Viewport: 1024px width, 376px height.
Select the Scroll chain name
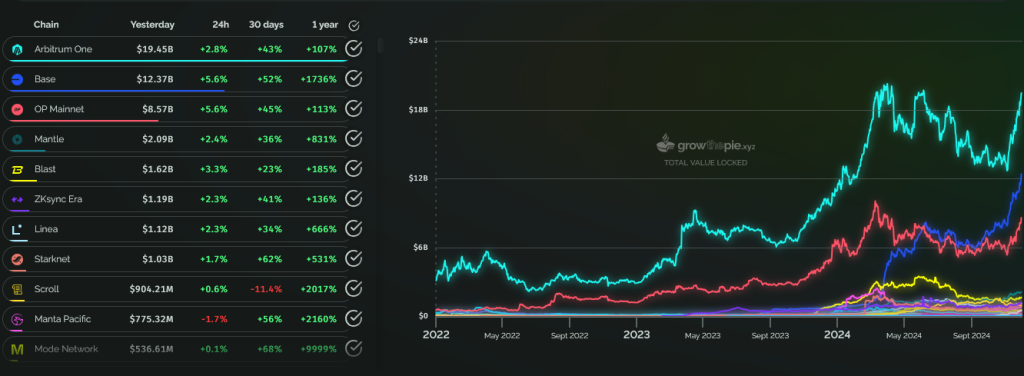tap(46, 289)
